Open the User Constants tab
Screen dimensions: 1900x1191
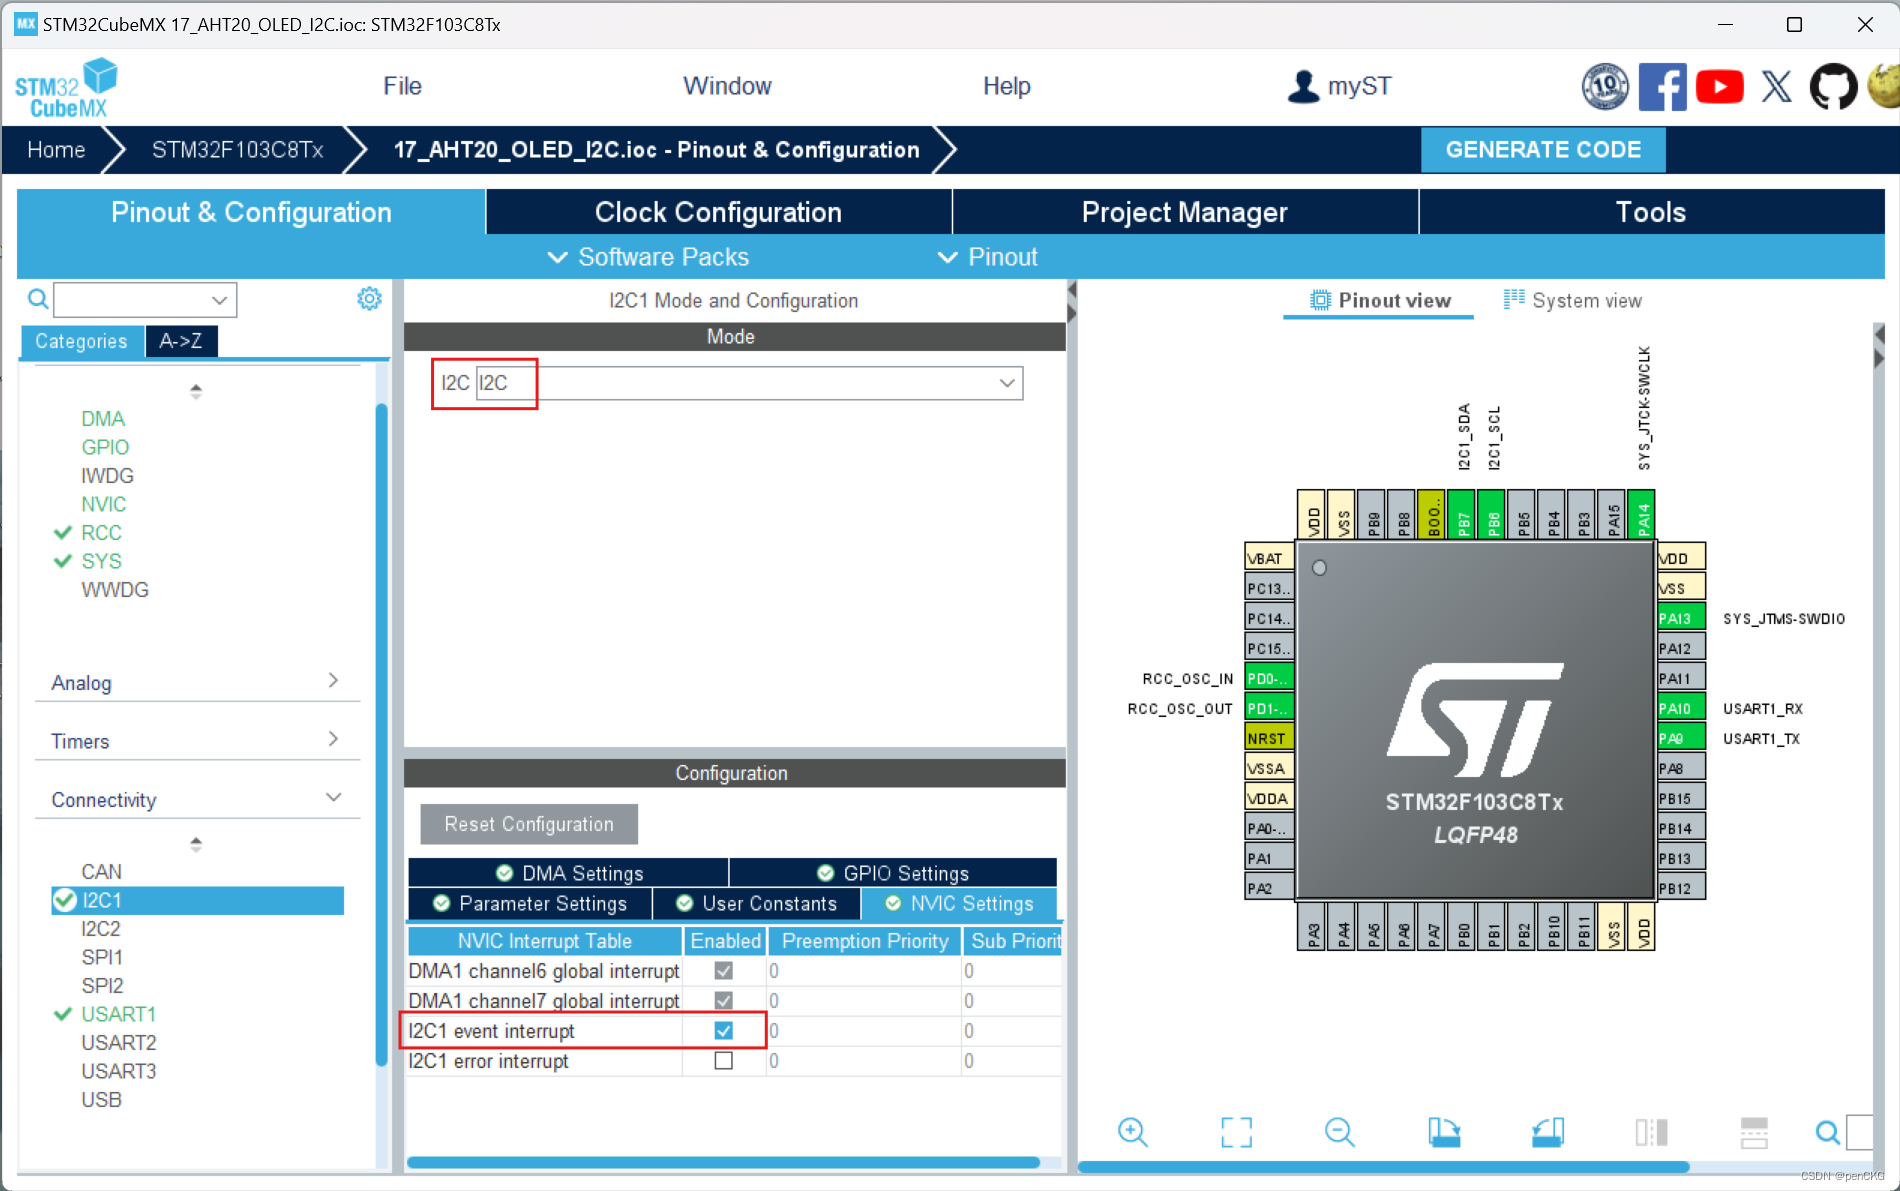click(756, 903)
